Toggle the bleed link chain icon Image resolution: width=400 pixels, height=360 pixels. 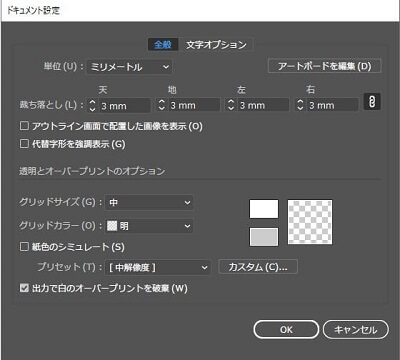pos(372,102)
